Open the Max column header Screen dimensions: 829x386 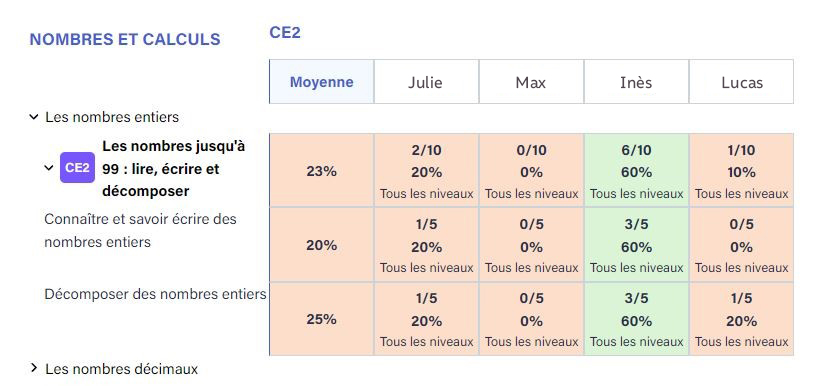[531, 82]
